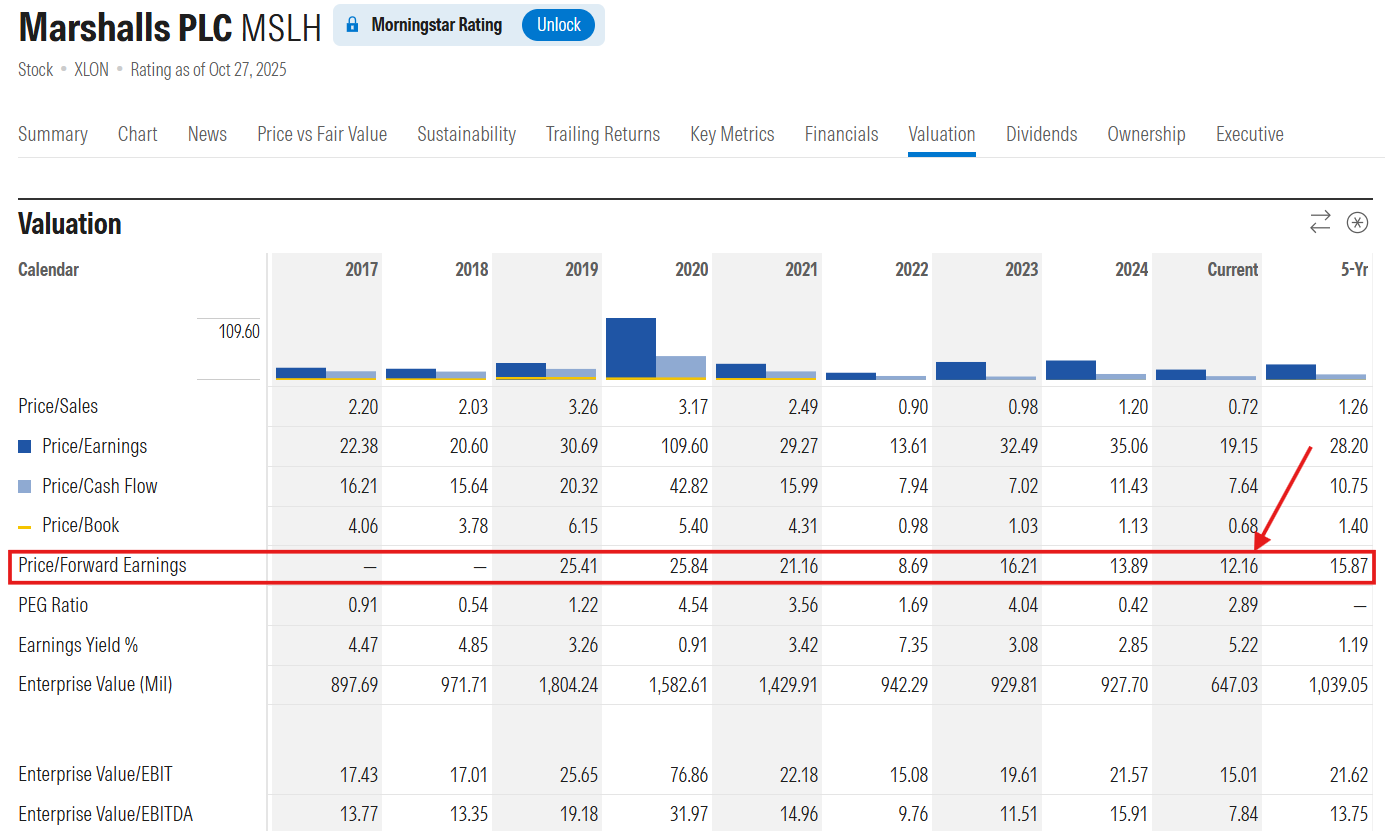
Task: Click the tall 2020 Price/Earnings bar
Action: pos(631,348)
